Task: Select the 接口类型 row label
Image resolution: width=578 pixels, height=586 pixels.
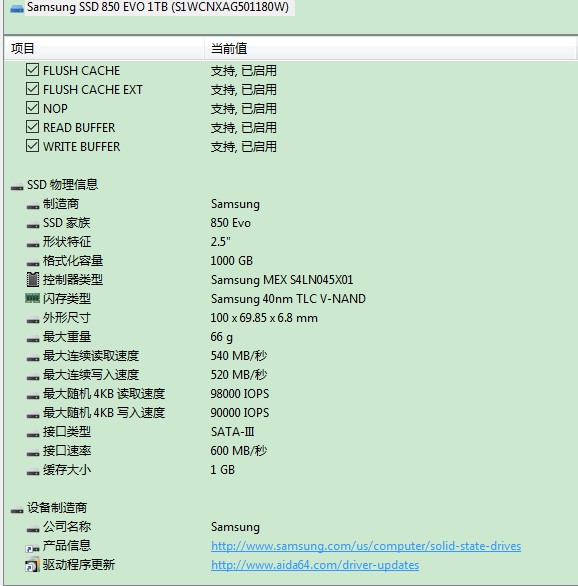Action: [67, 432]
